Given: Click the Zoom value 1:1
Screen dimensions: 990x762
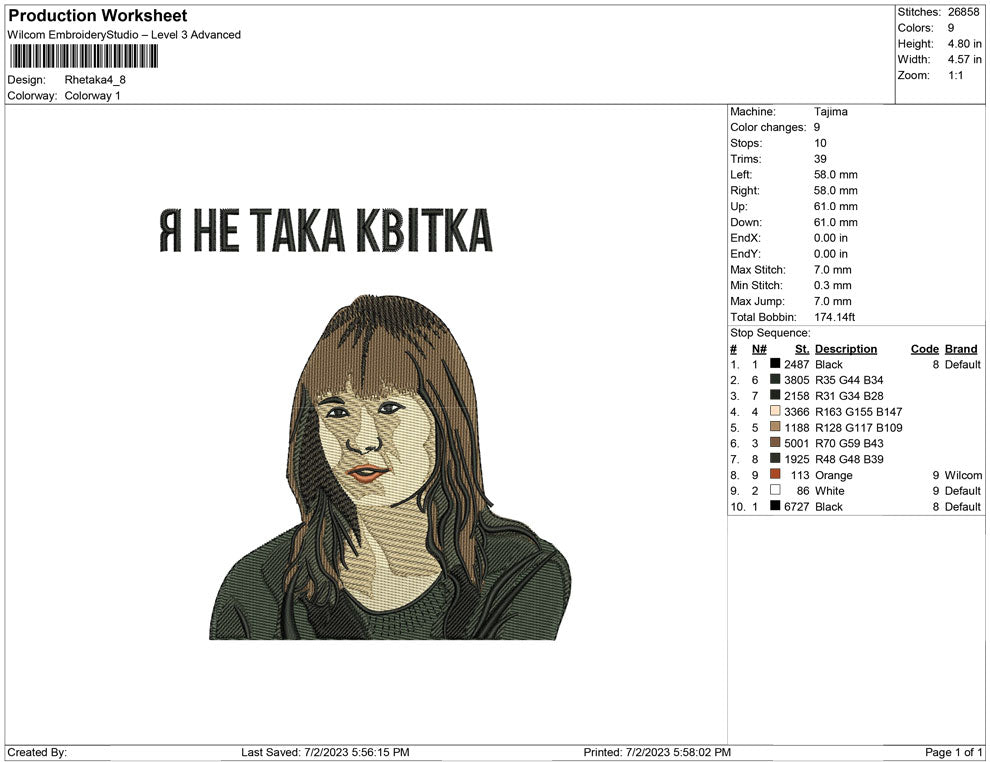Looking at the screenshot, I should pyautogui.click(x=955, y=76).
